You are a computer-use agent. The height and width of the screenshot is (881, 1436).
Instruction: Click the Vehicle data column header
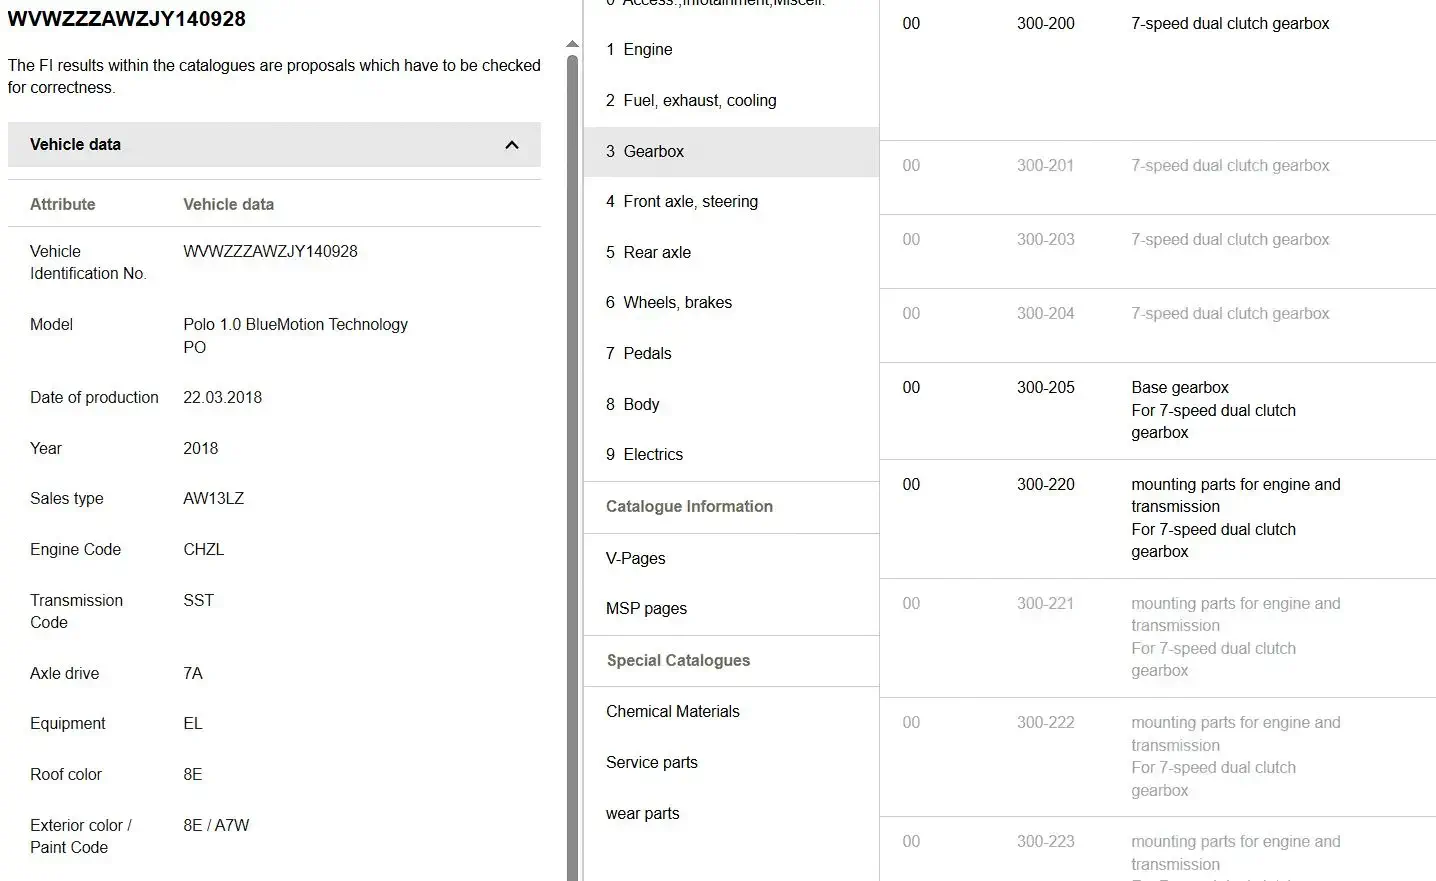[228, 205]
